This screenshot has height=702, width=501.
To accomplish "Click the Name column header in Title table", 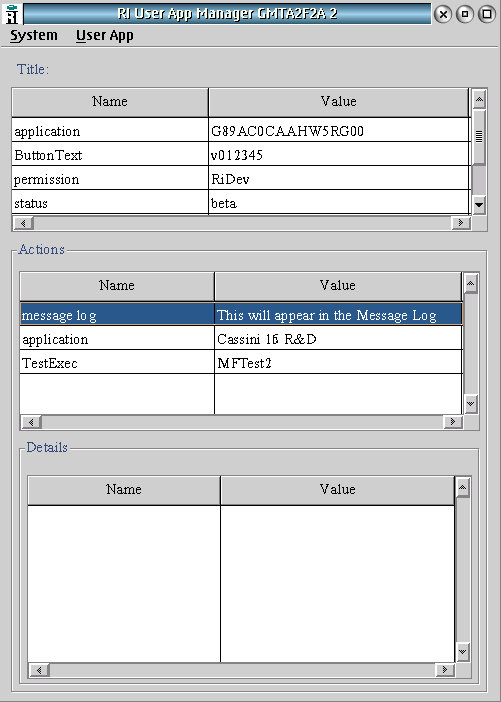I will click(110, 102).
